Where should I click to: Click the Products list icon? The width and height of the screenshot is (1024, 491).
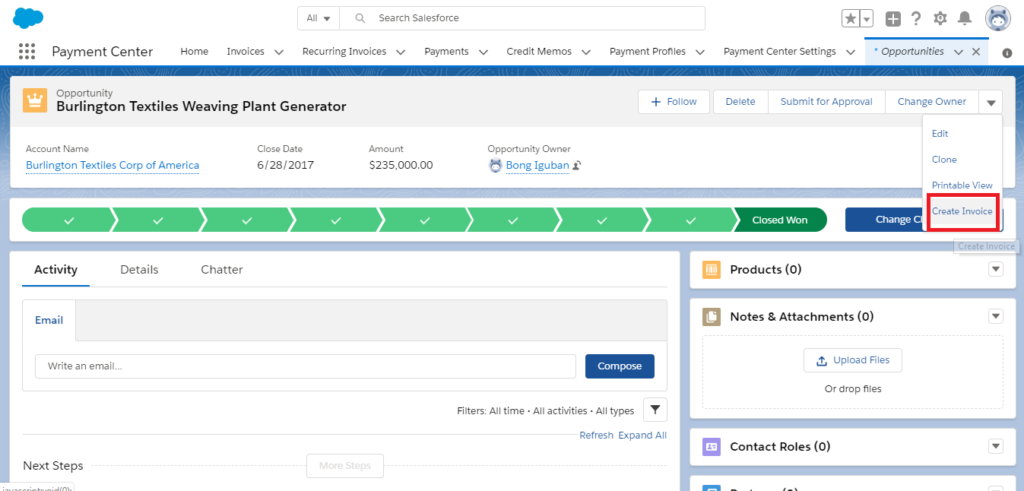pyautogui.click(x=711, y=270)
